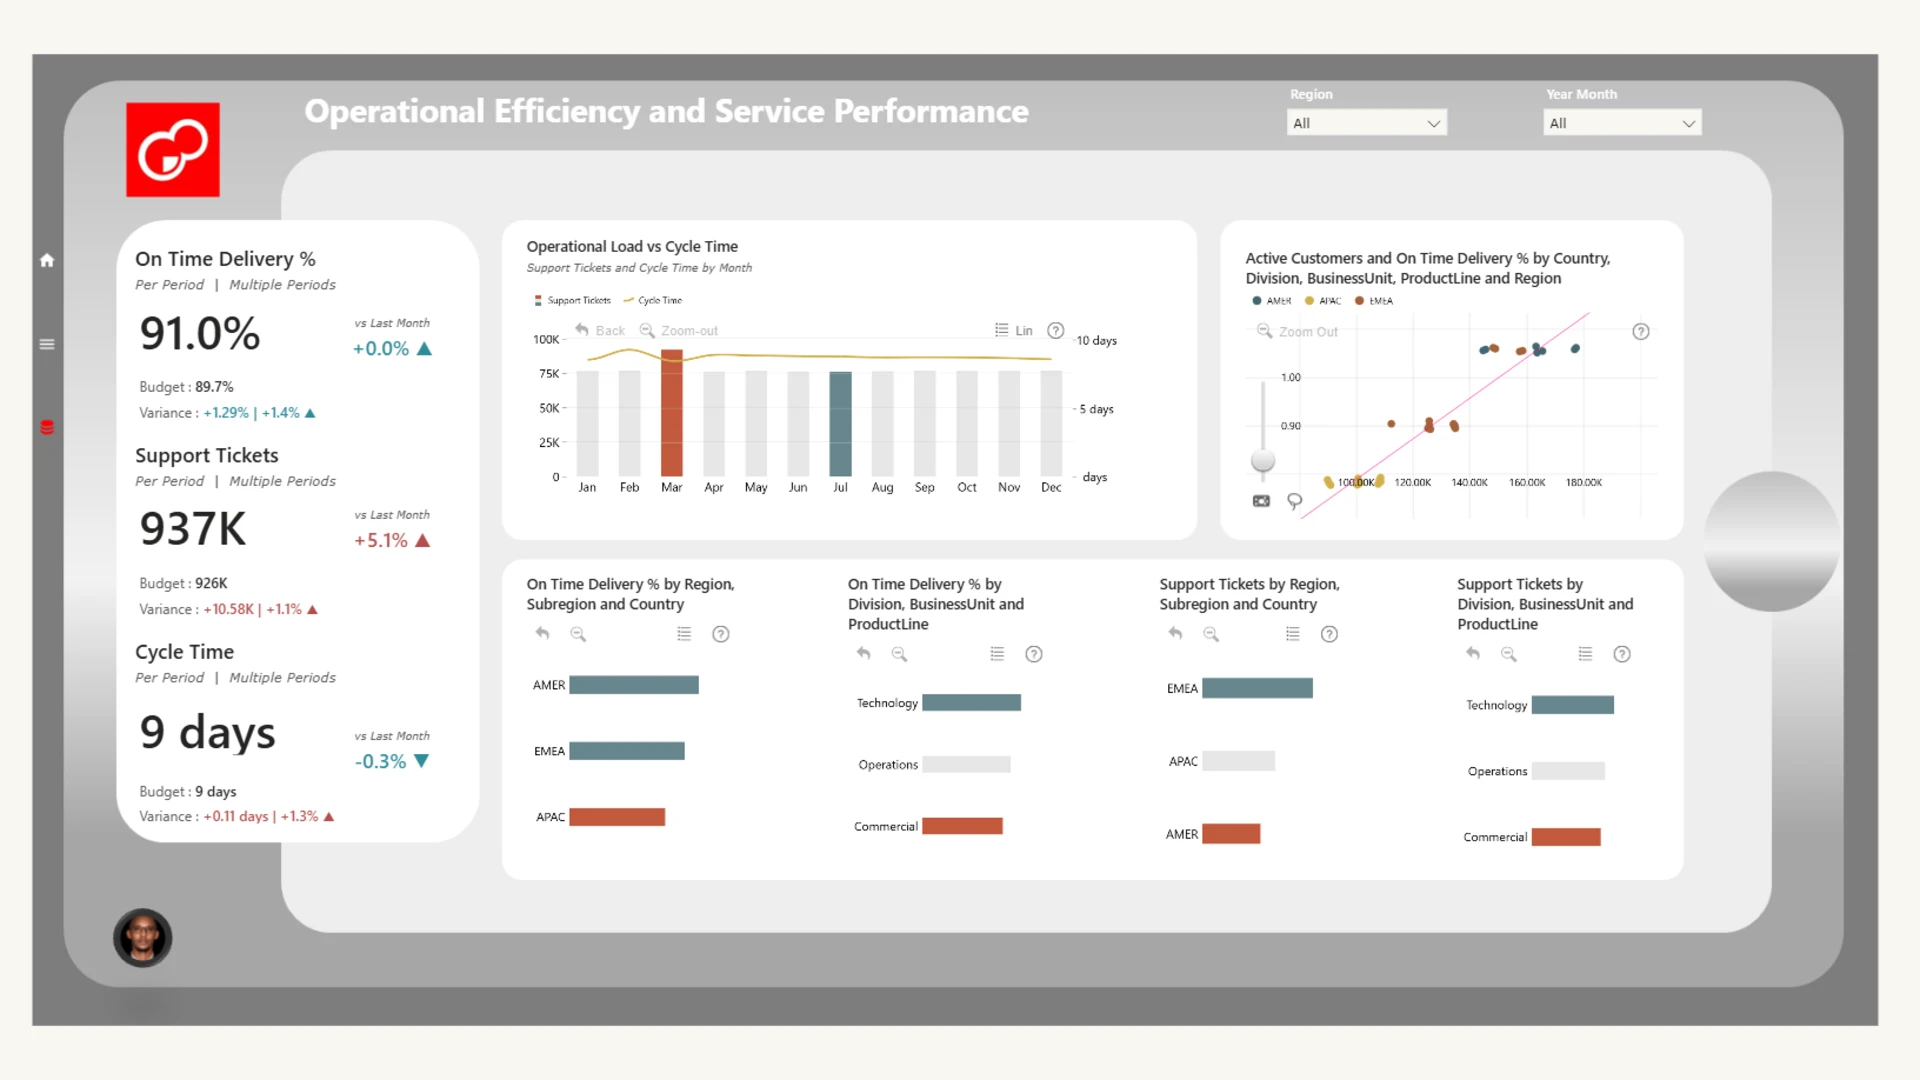This screenshot has height=1080, width=1920.
Task: Click the user profile avatar
Action: pyautogui.click(x=142, y=938)
